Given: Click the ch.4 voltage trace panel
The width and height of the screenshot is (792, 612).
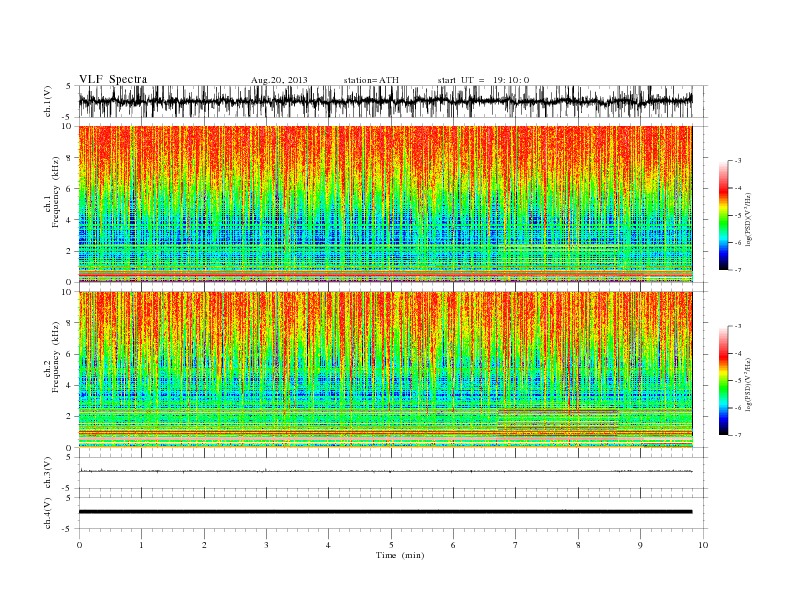Looking at the screenshot, I should (393, 513).
